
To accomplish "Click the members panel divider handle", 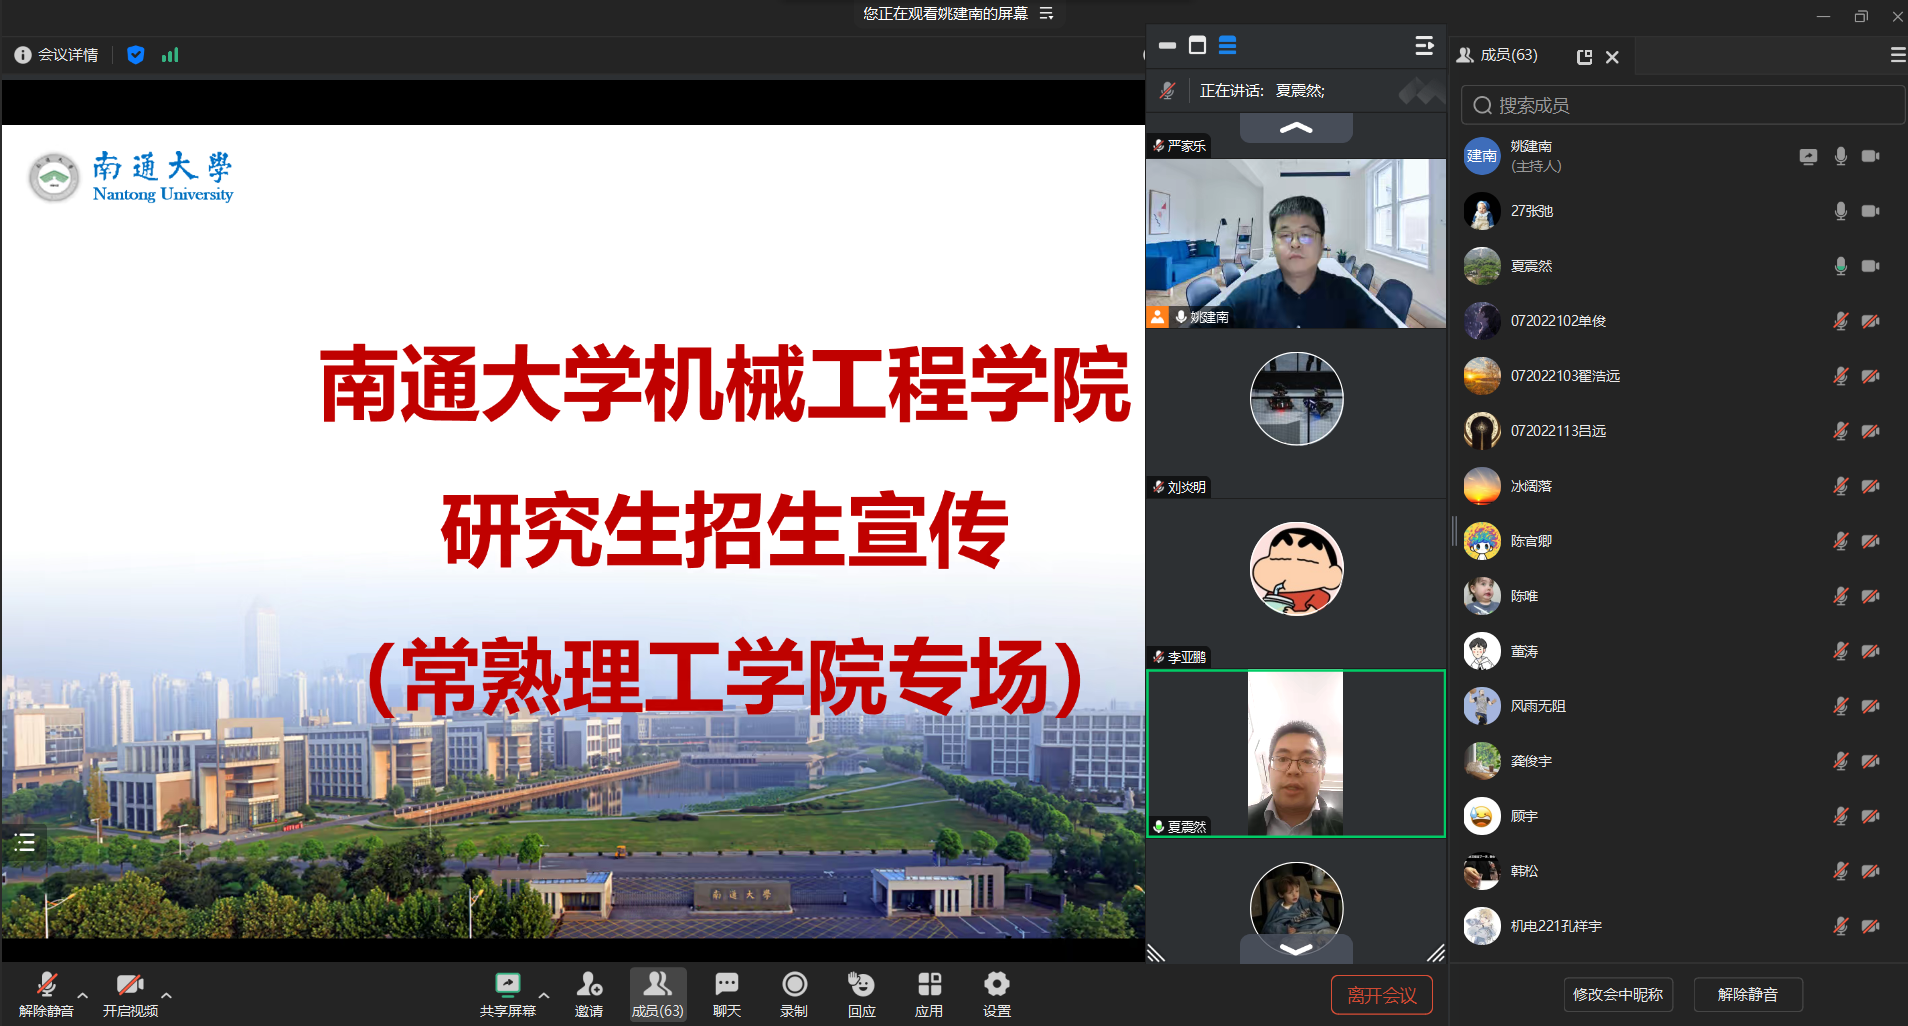I will [x=1454, y=530].
